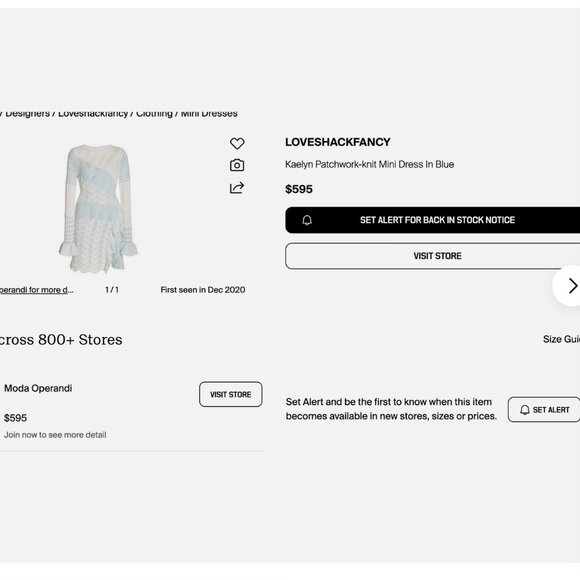The image size is (580, 580).
Task: Click the heart wishlist icon
Action: pyautogui.click(x=237, y=143)
